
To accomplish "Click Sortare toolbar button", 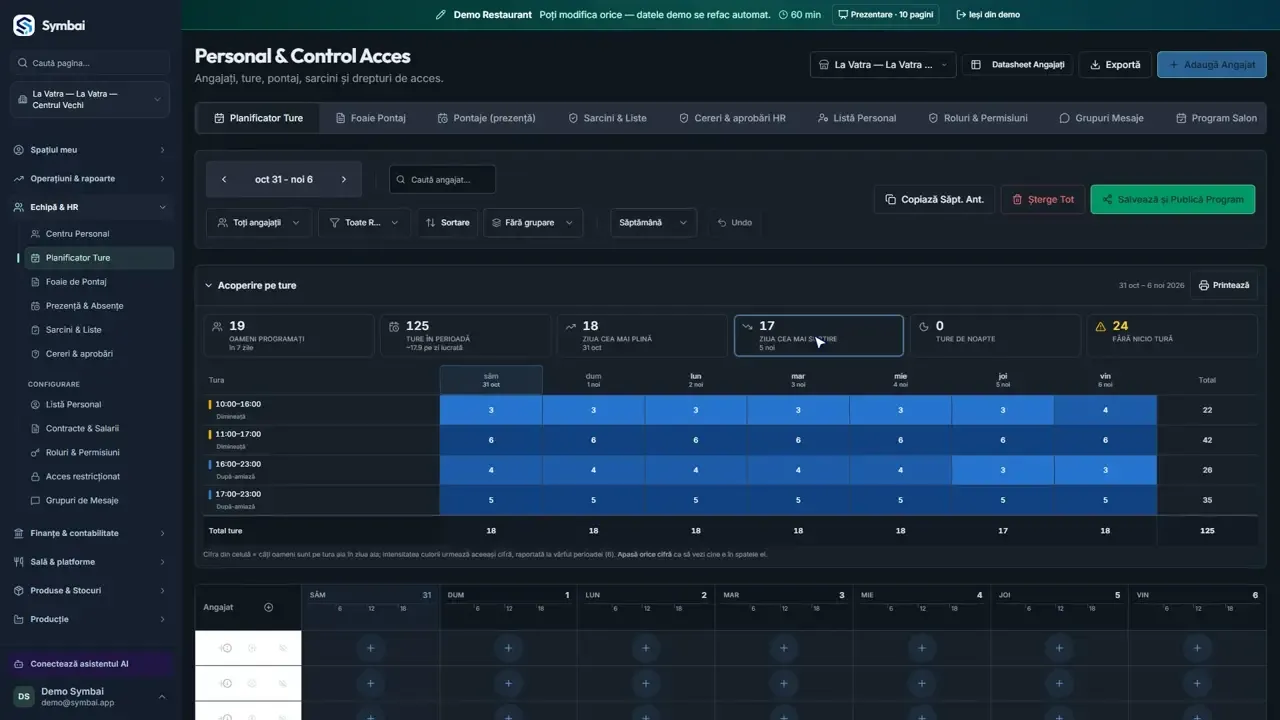I will (x=446, y=222).
